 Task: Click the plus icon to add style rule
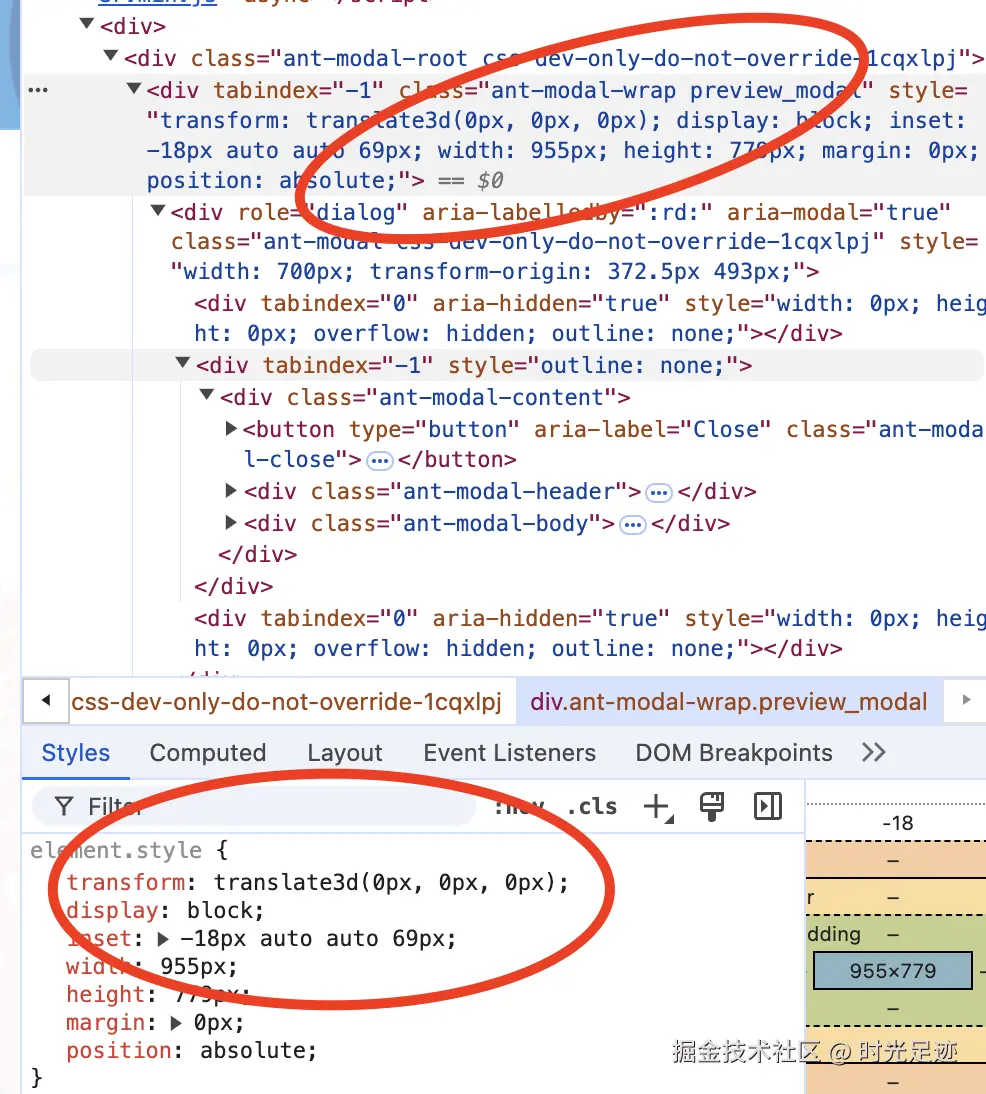coord(656,805)
